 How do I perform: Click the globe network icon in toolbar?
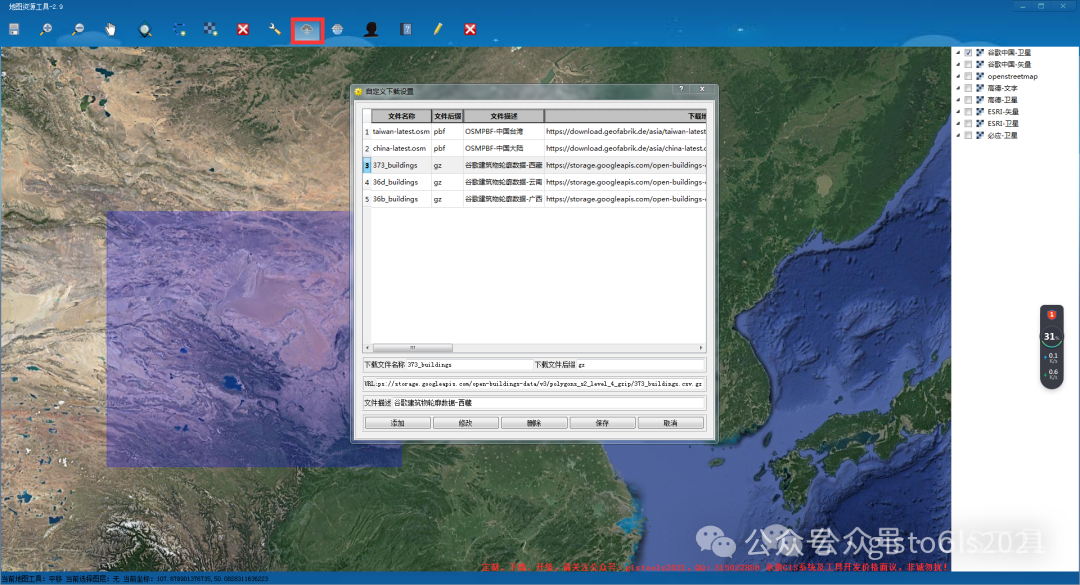(x=338, y=29)
